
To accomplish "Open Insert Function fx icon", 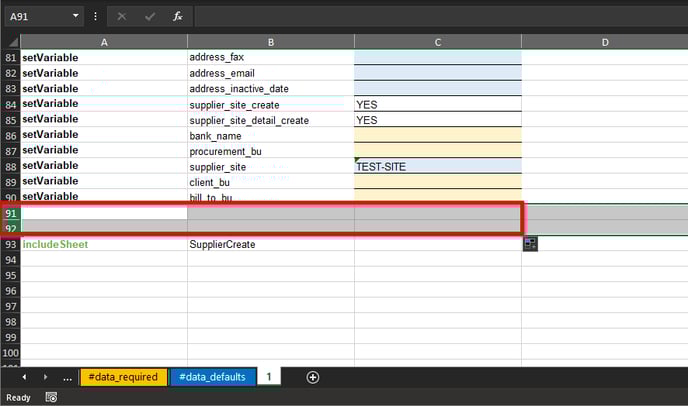I will (178, 17).
